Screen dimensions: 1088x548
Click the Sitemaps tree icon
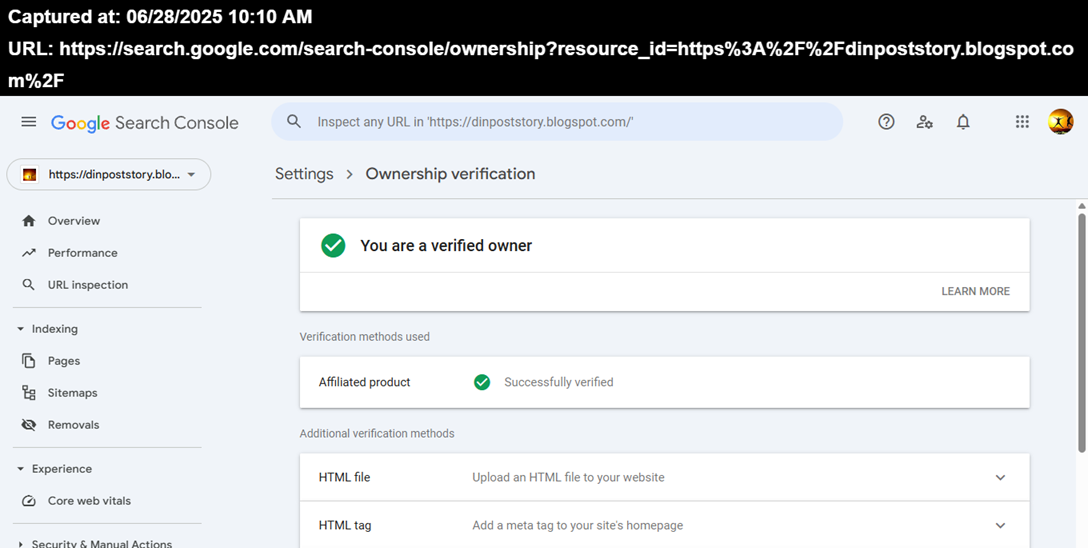tap(28, 393)
